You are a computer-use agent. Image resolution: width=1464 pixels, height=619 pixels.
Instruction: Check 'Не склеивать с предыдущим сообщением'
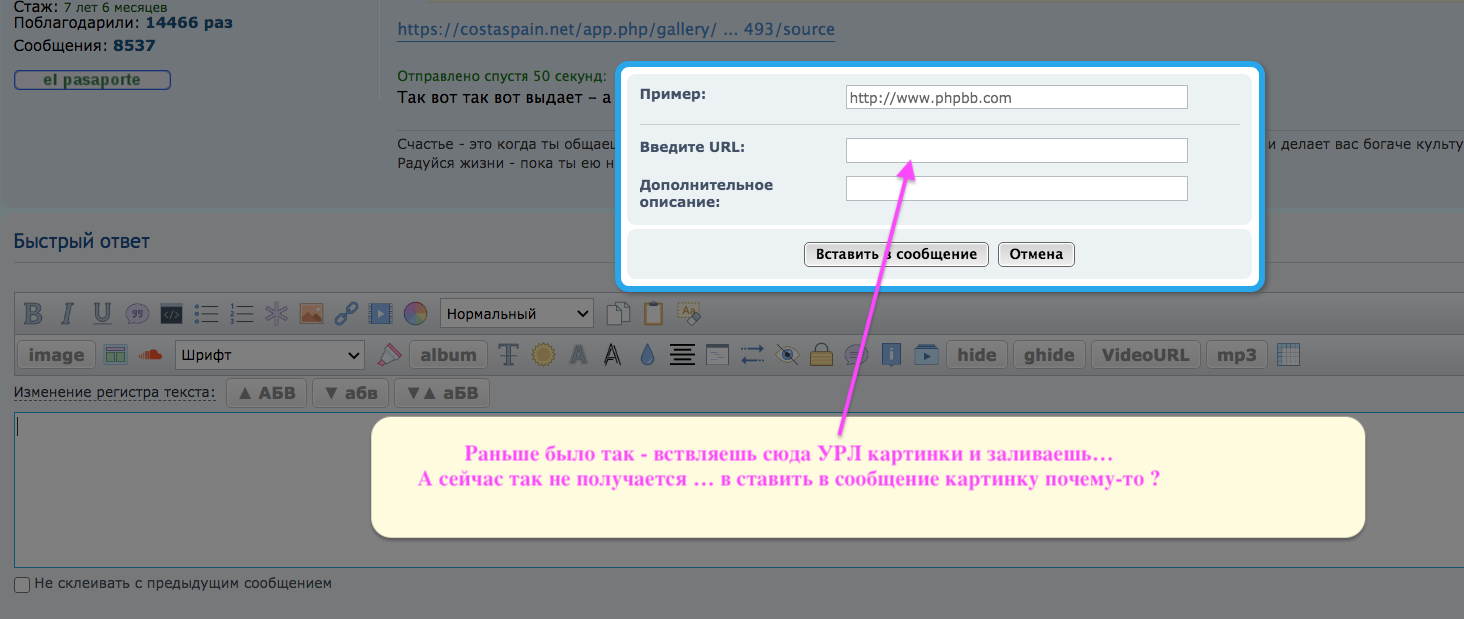[x=22, y=584]
